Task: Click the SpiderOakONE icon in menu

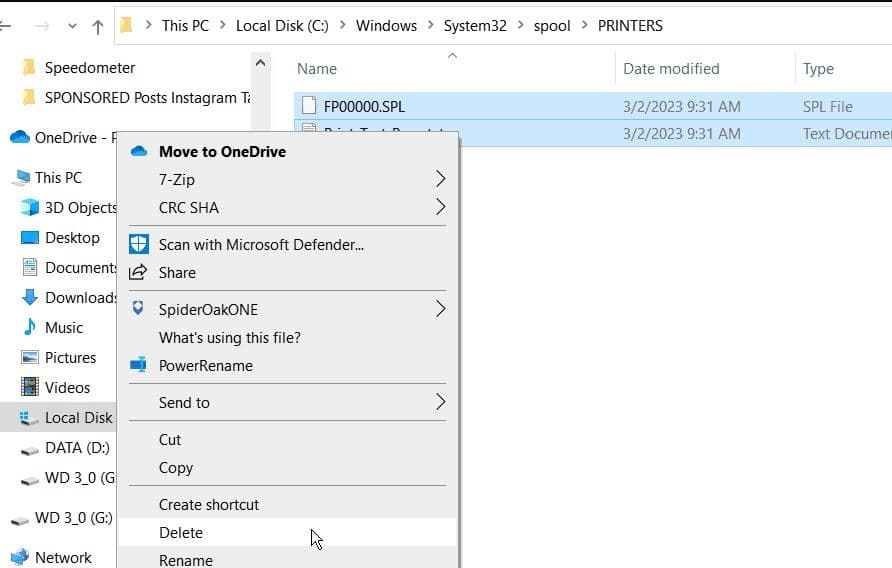Action: pyautogui.click(x=139, y=309)
